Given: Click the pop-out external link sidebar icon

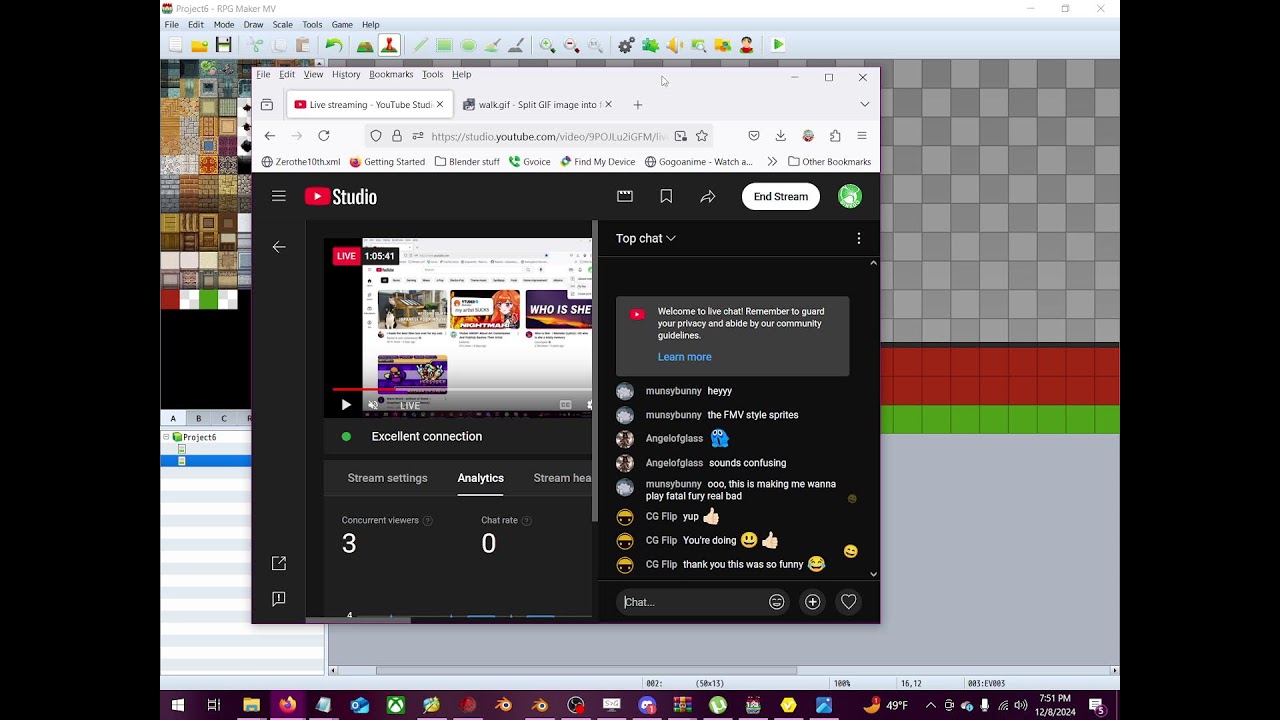Looking at the screenshot, I should 279,564.
